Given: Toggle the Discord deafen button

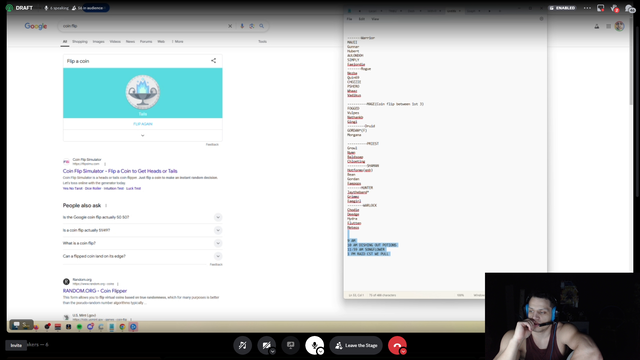Looking at the screenshot, I should tap(242, 345).
